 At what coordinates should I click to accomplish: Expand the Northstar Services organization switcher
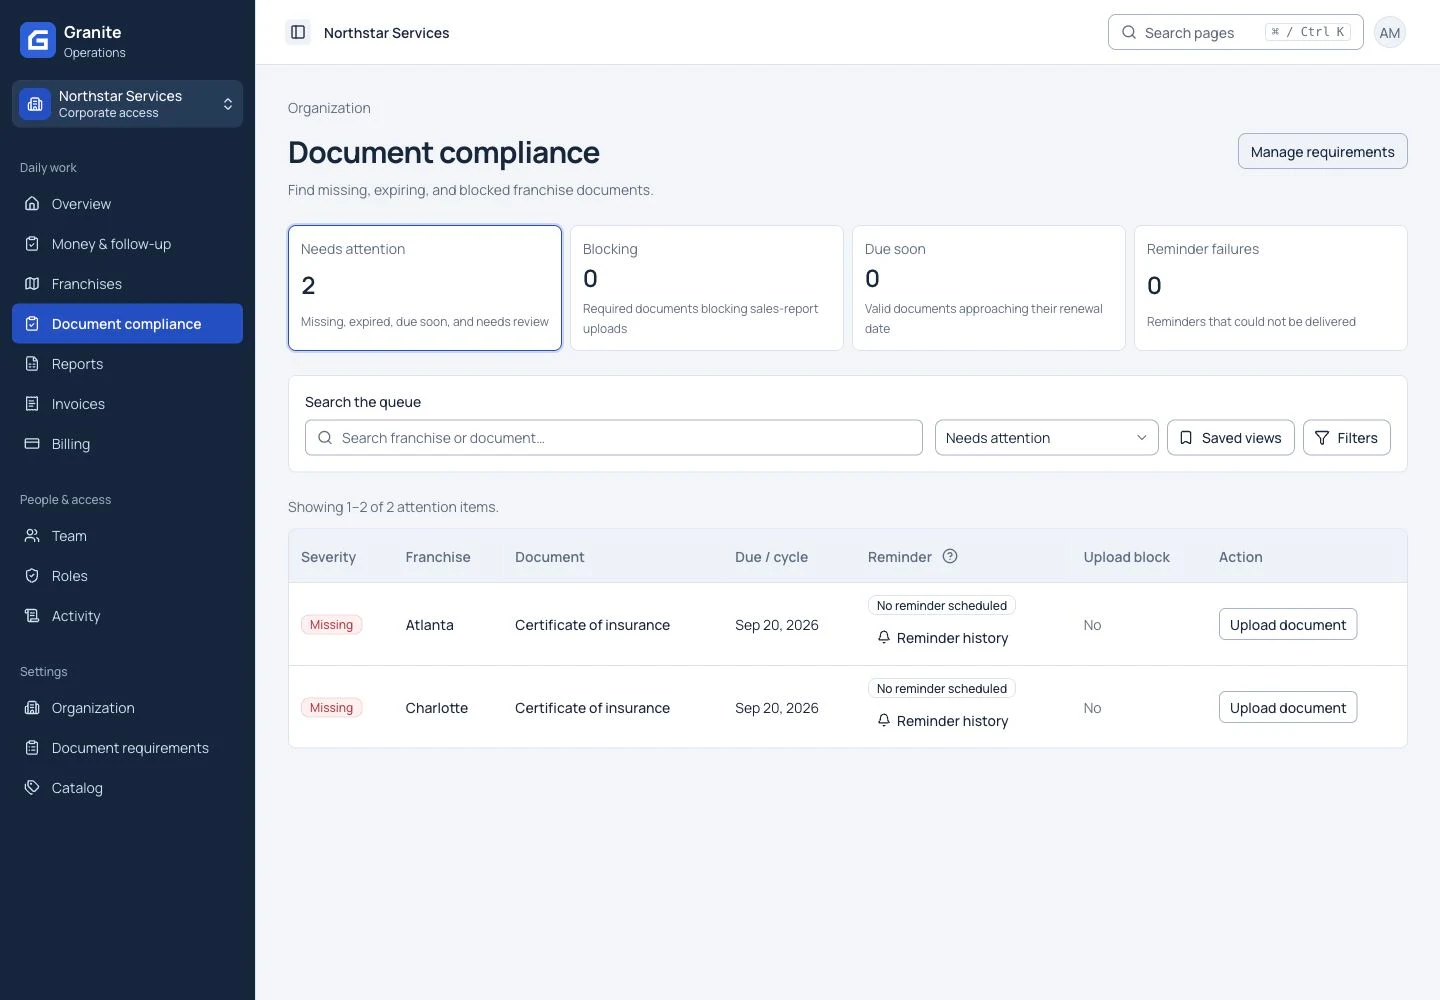coord(127,104)
